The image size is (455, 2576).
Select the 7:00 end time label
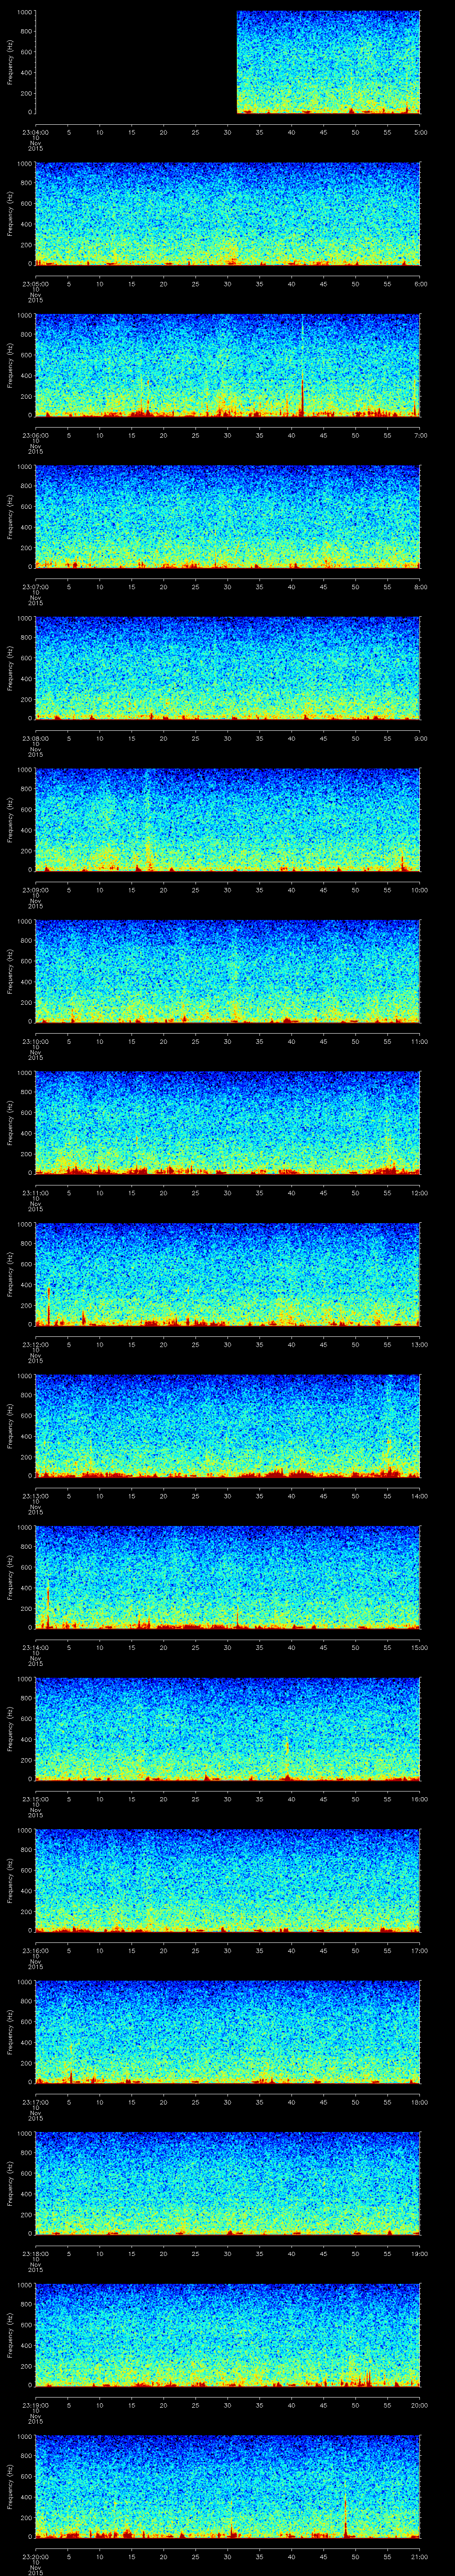coord(421,436)
